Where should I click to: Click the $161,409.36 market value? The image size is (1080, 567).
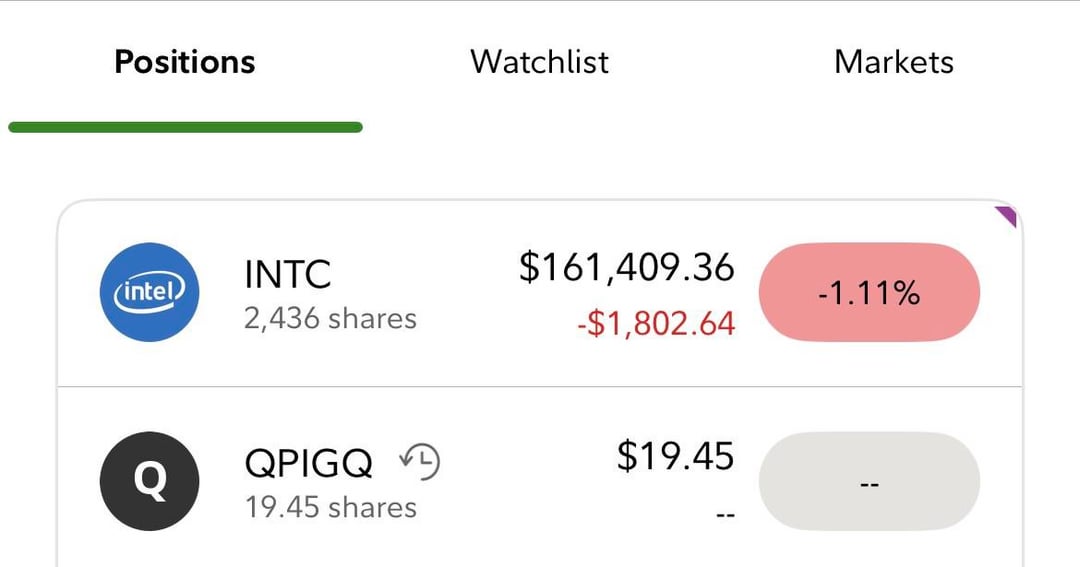pos(627,267)
